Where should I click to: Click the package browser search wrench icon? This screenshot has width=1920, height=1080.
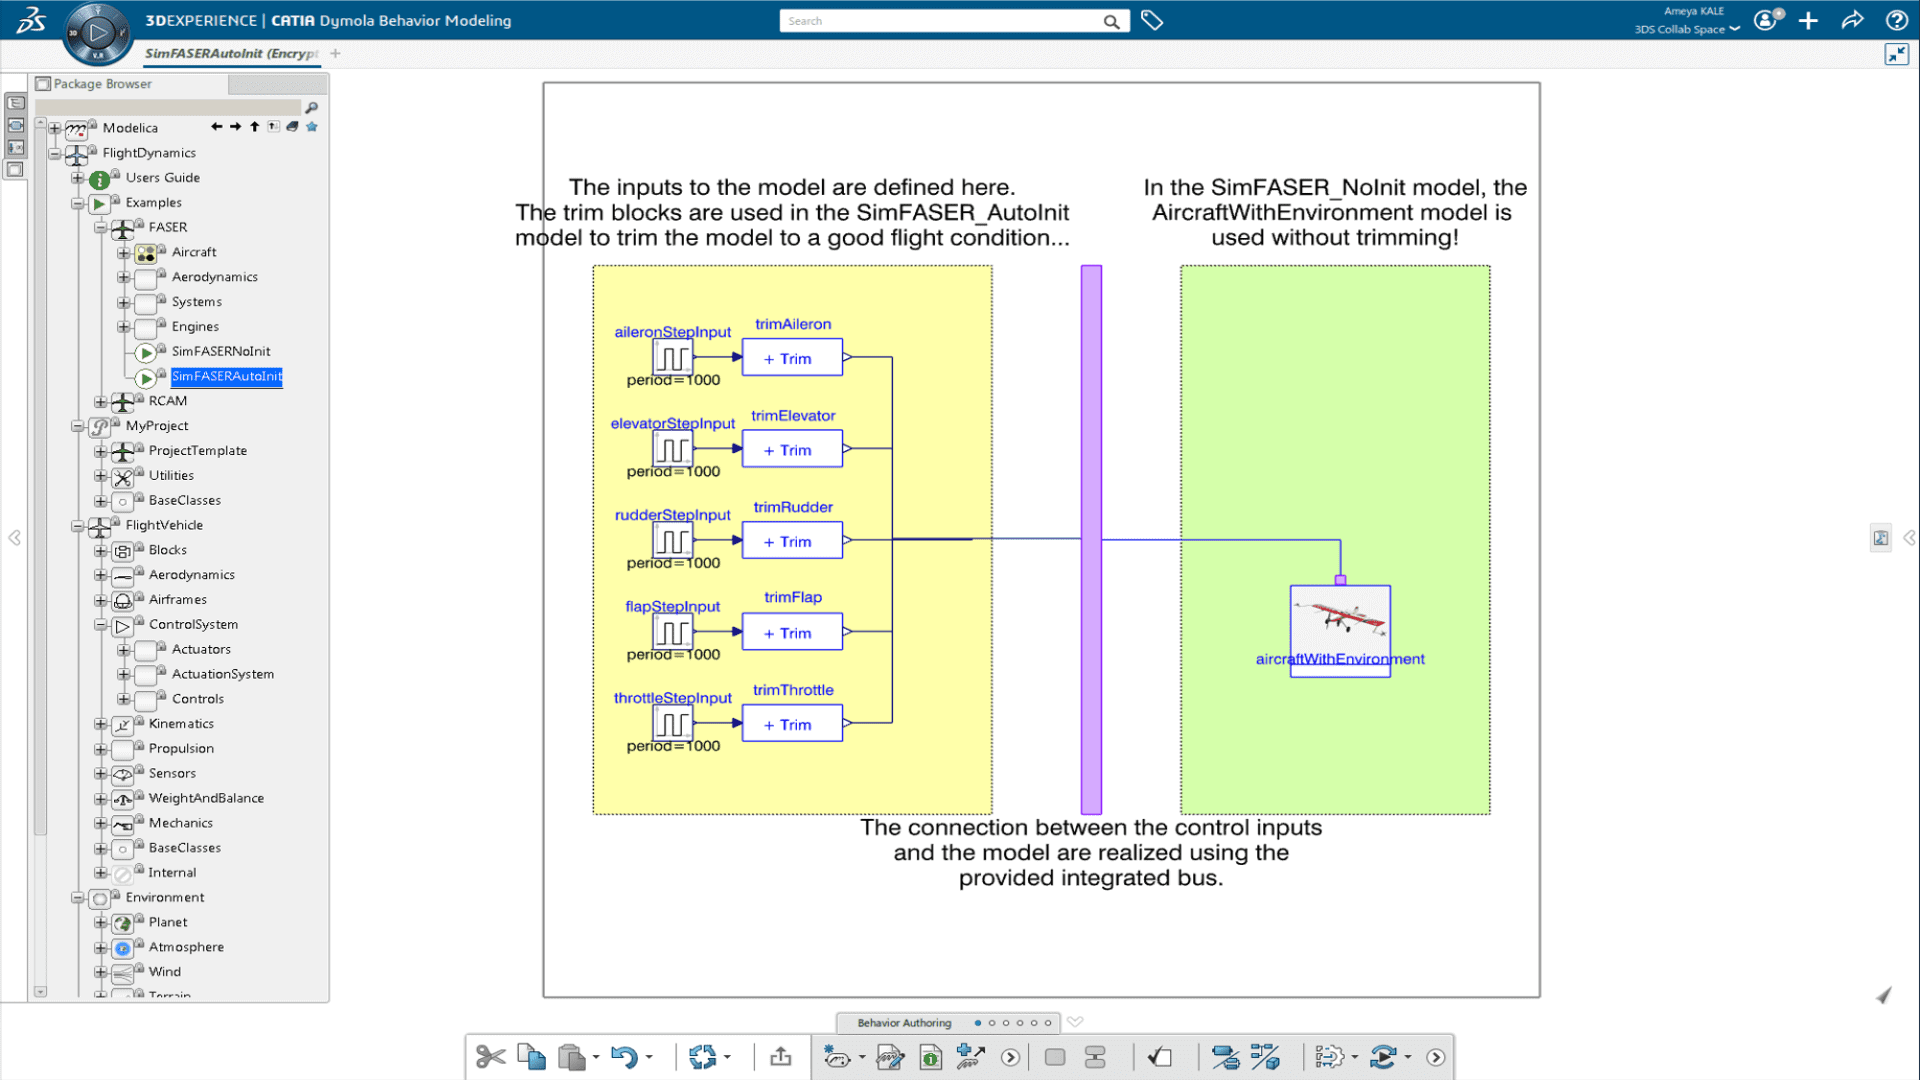tap(311, 108)
